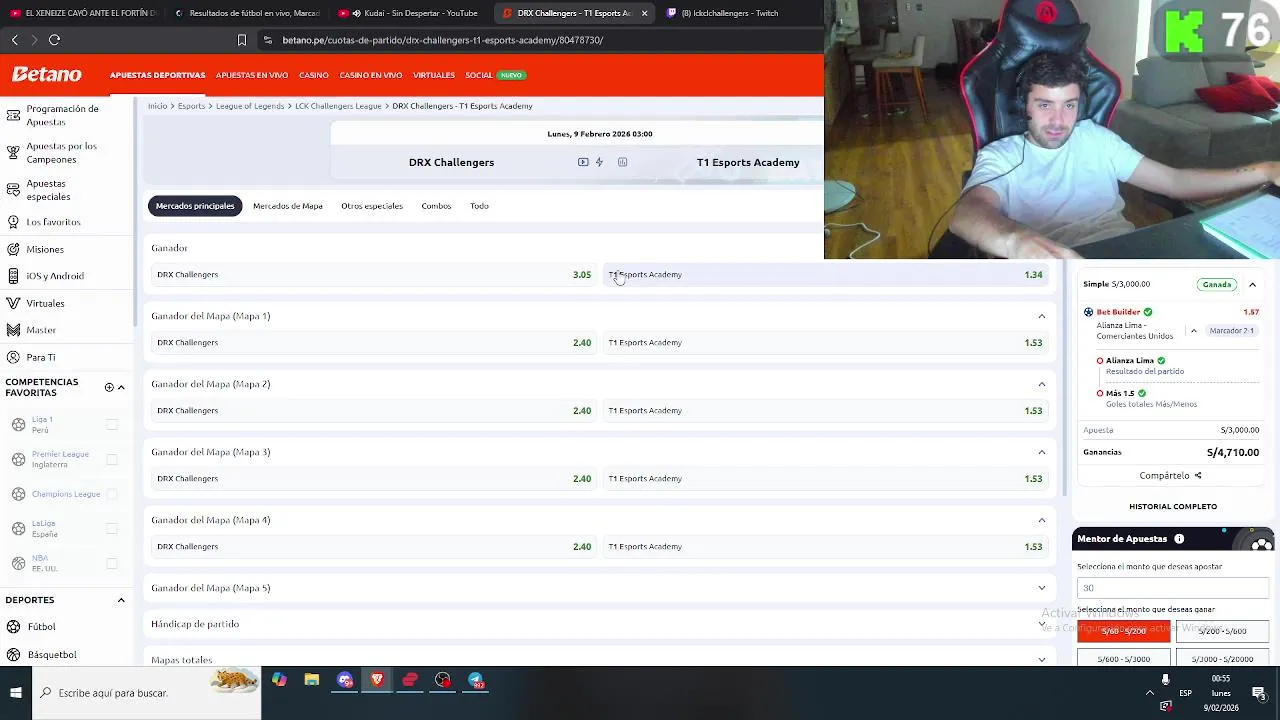The image size is (1280, 720).
Task: Select S/60 - S/200 win amount
Action: pyautogui.click(x=1123, y=631)
